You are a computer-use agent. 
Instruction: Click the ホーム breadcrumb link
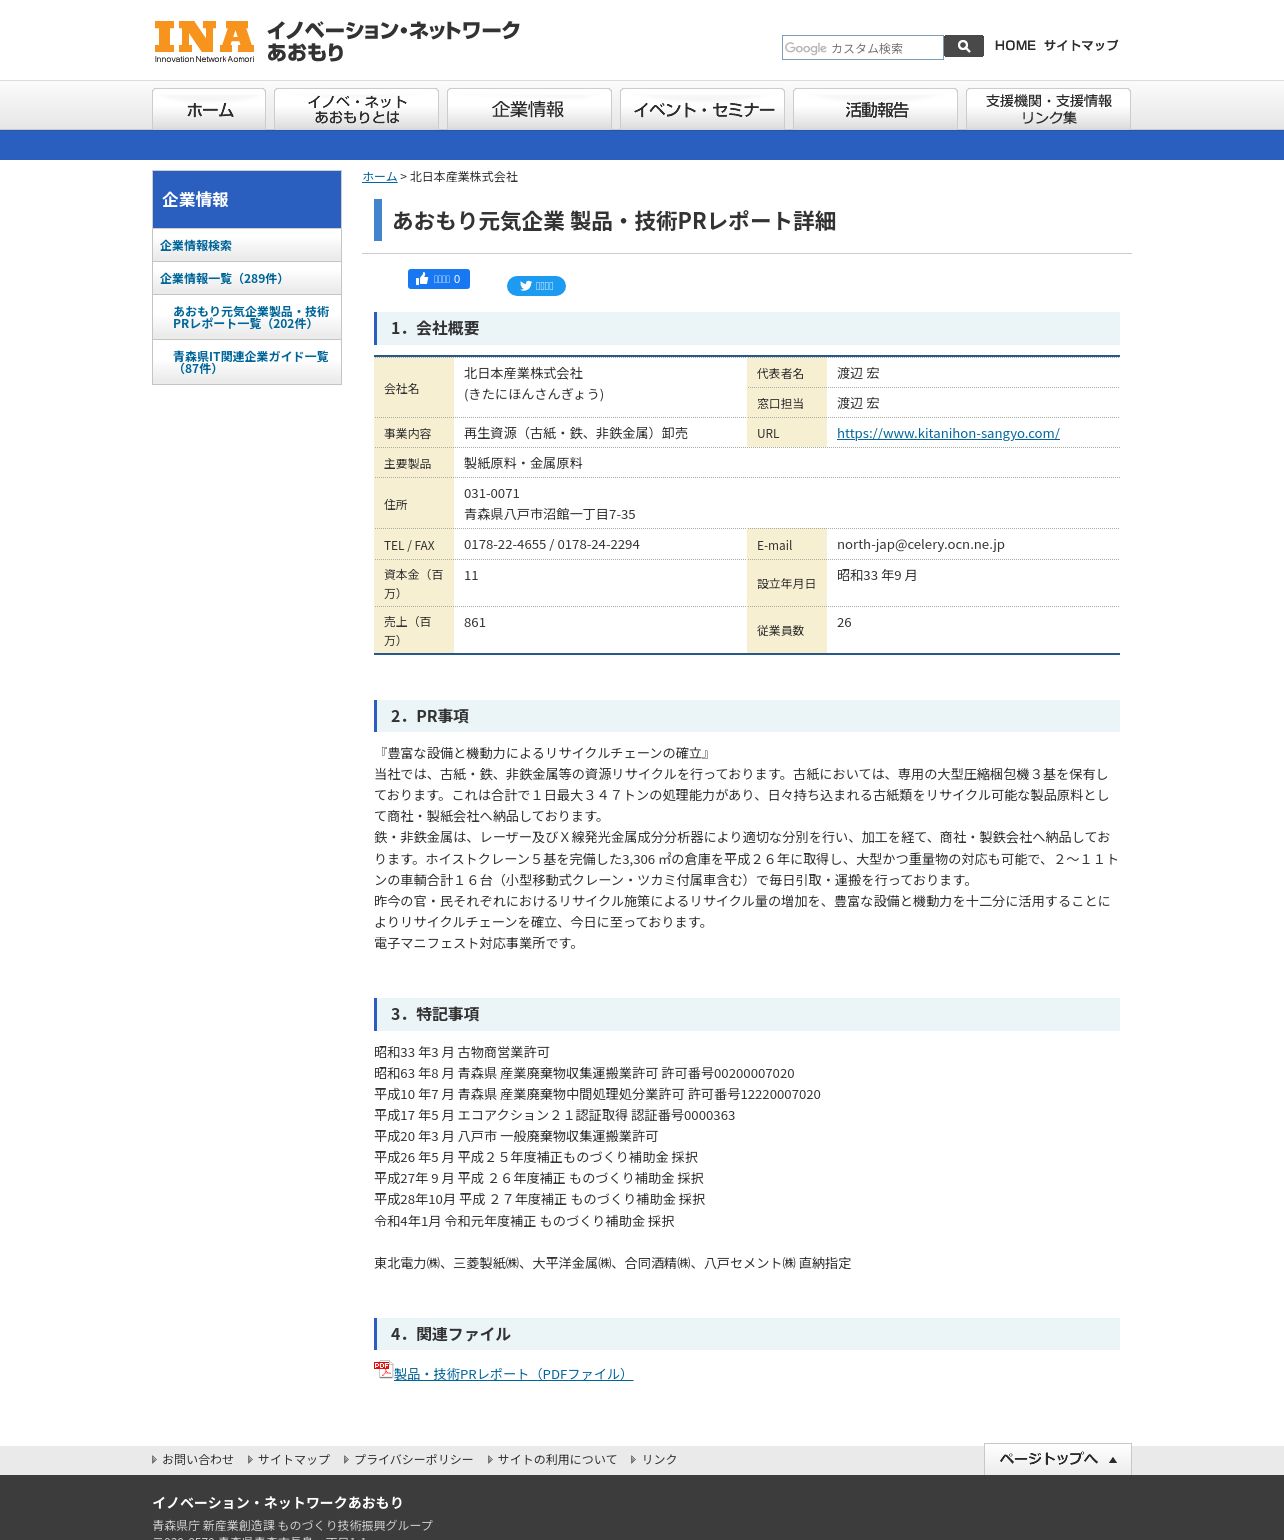(x=379, y=176)
